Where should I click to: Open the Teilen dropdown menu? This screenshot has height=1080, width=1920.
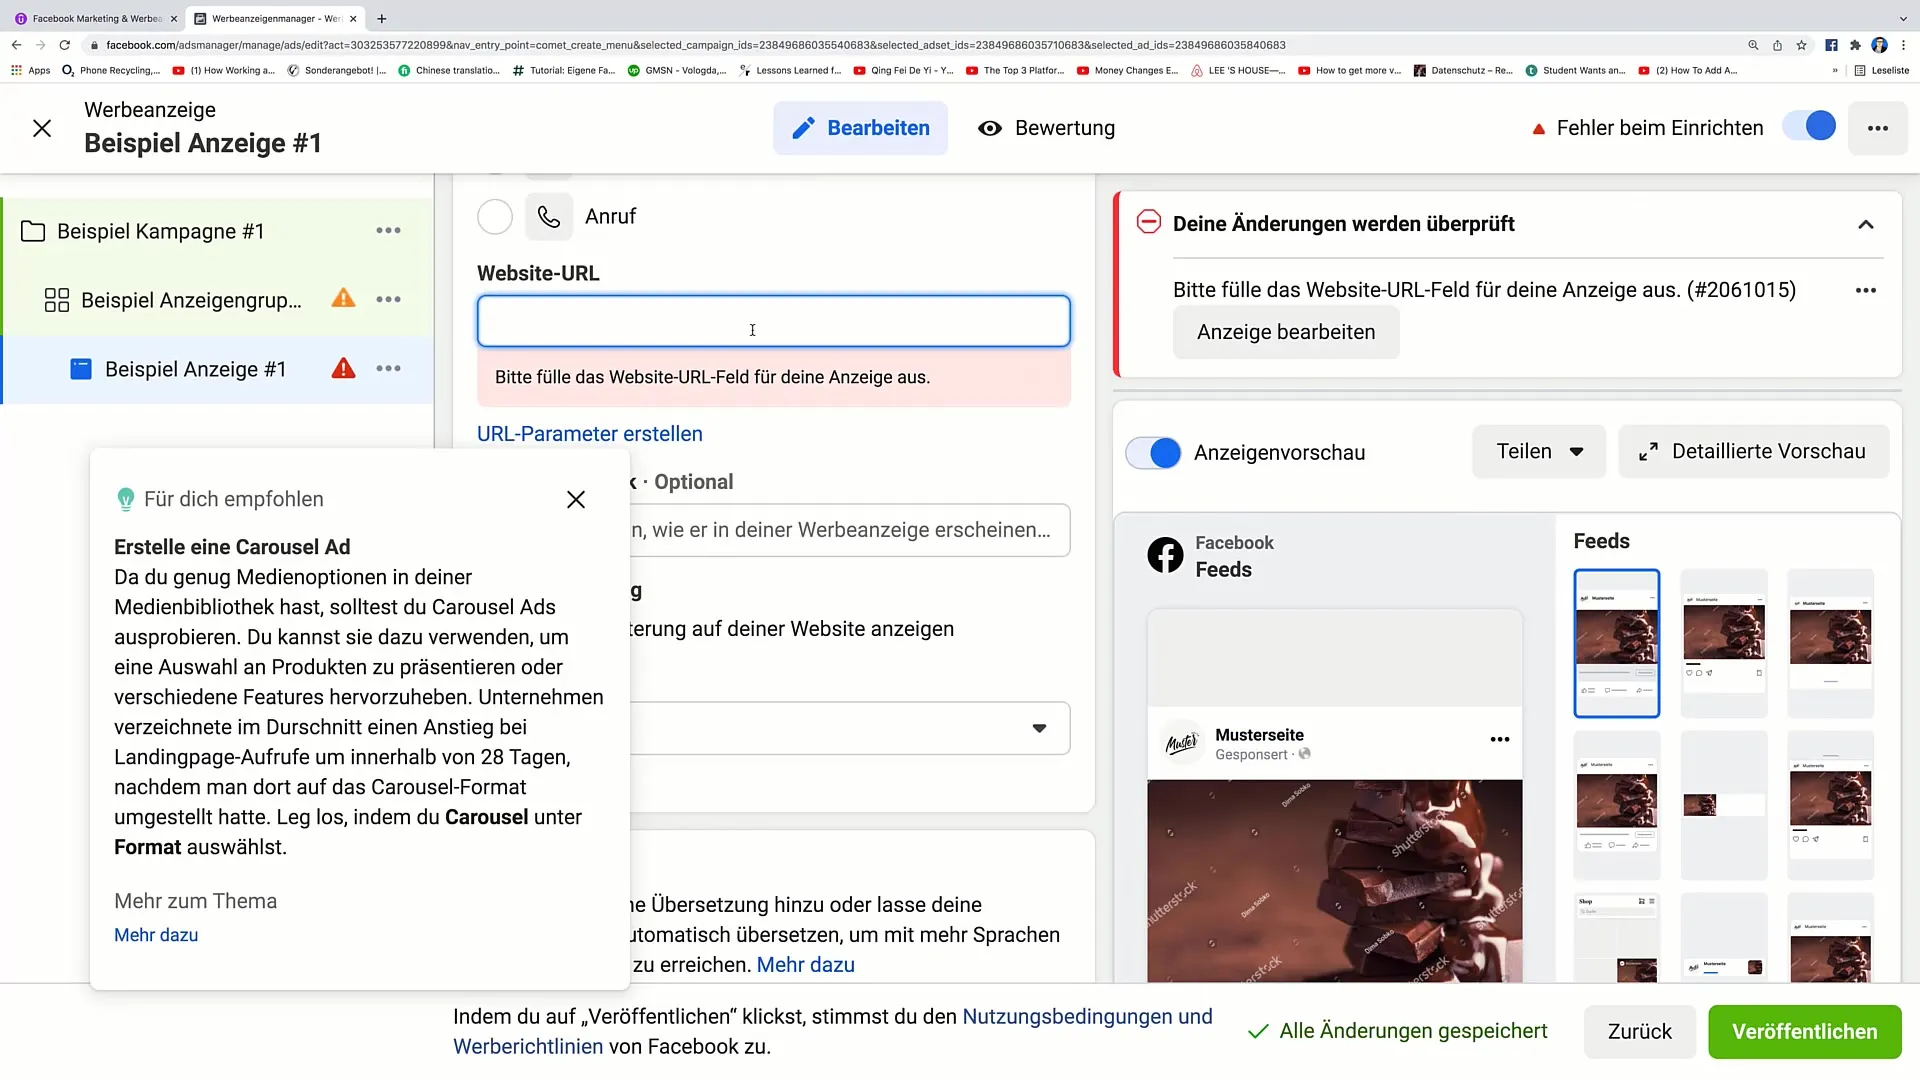point(1536,451)
